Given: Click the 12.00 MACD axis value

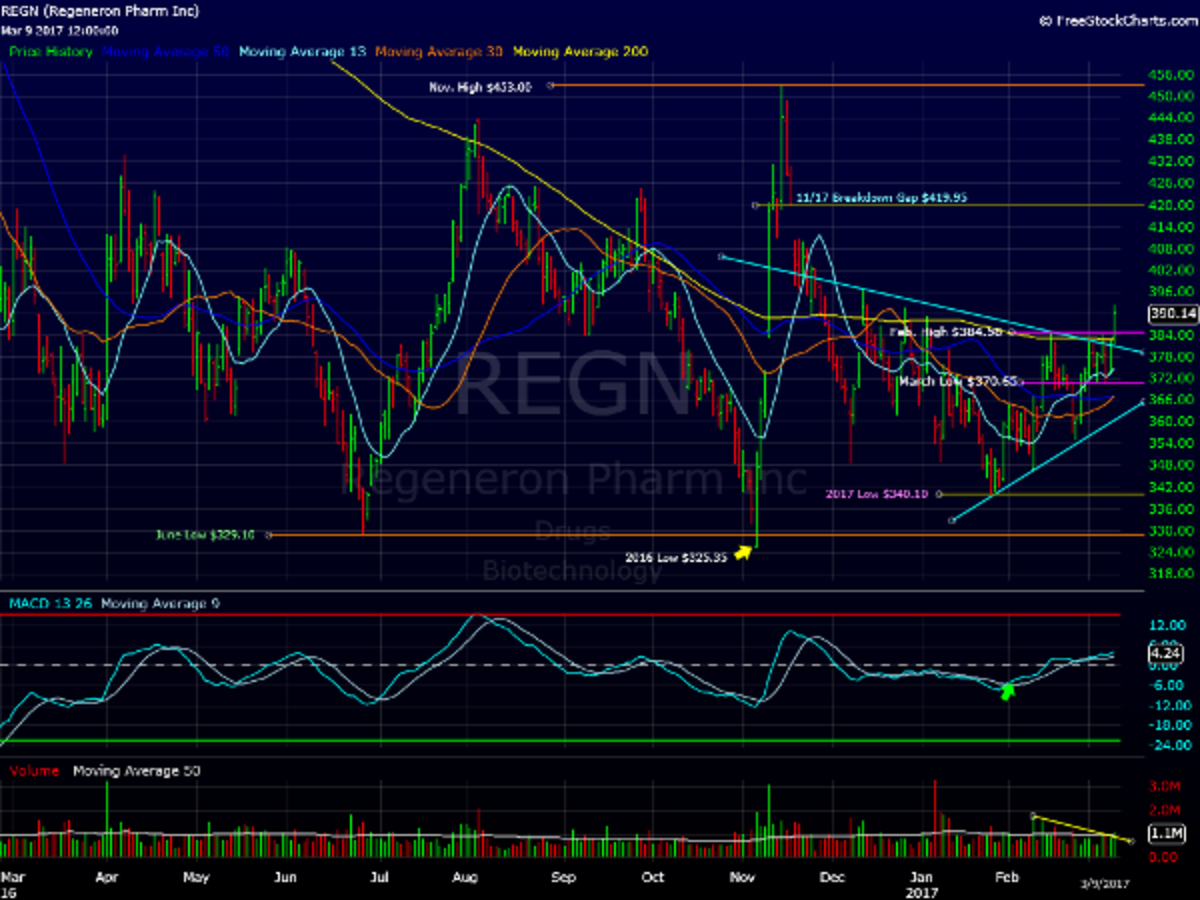Looking at the screenshot, I should coord(1168,624).
